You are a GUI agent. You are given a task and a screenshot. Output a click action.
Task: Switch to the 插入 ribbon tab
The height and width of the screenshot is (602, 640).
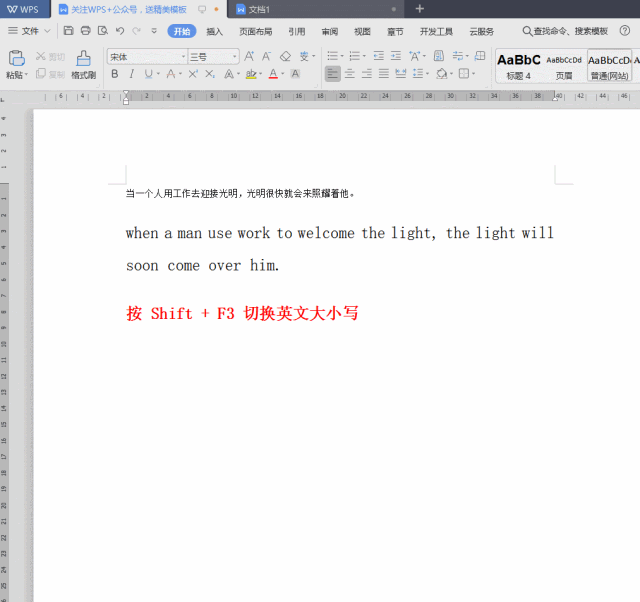point(214,31)
